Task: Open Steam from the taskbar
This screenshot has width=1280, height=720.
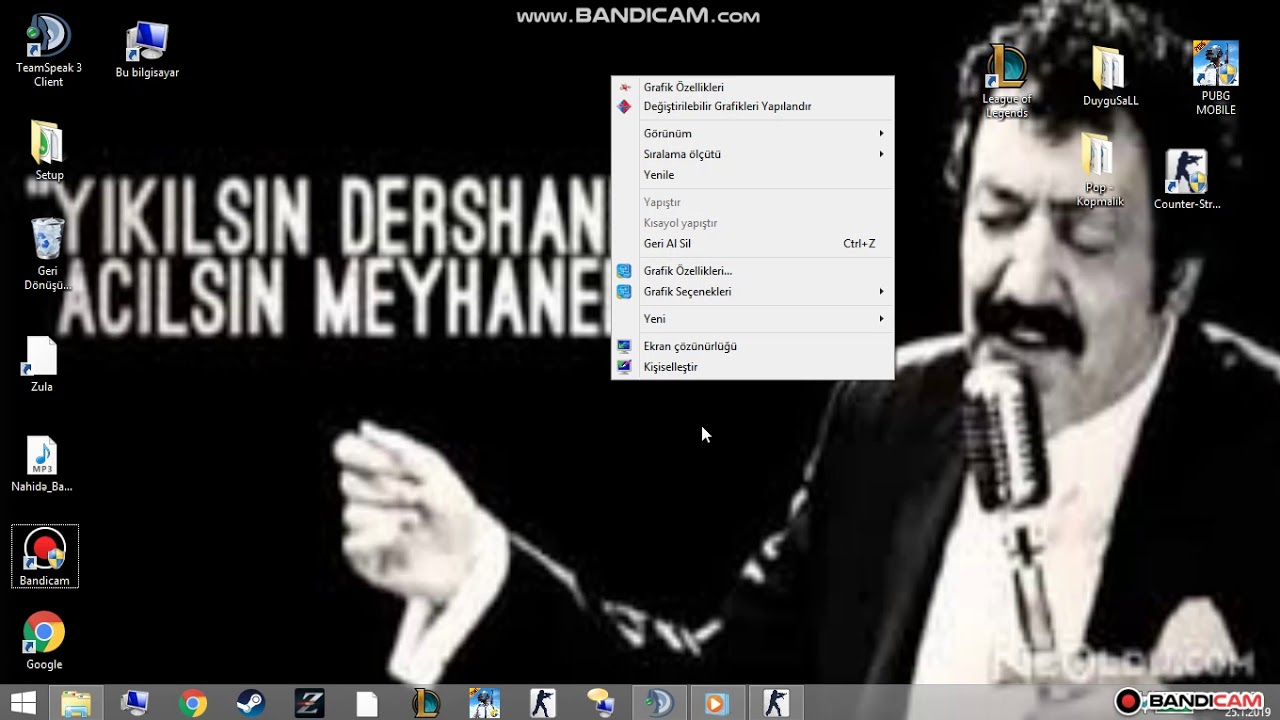Action: coord(250,703)
